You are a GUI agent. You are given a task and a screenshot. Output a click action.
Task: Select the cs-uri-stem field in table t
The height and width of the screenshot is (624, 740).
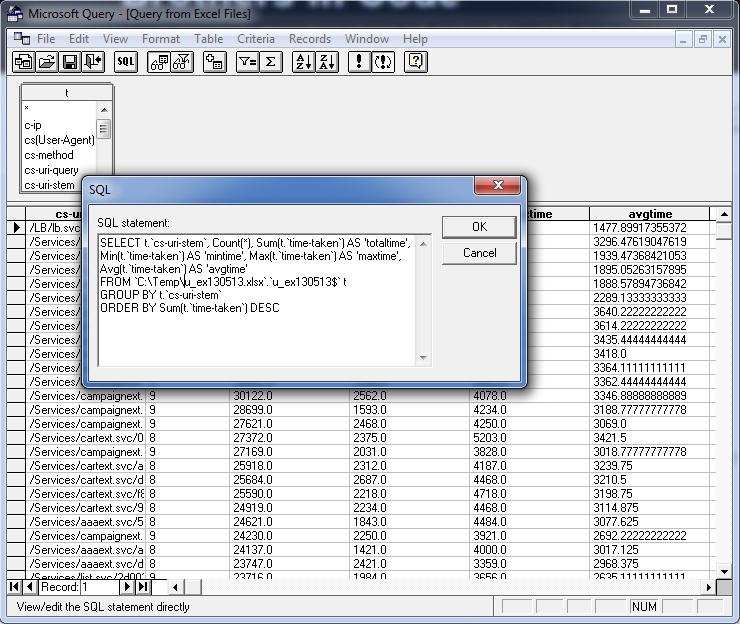pos(49,185)
